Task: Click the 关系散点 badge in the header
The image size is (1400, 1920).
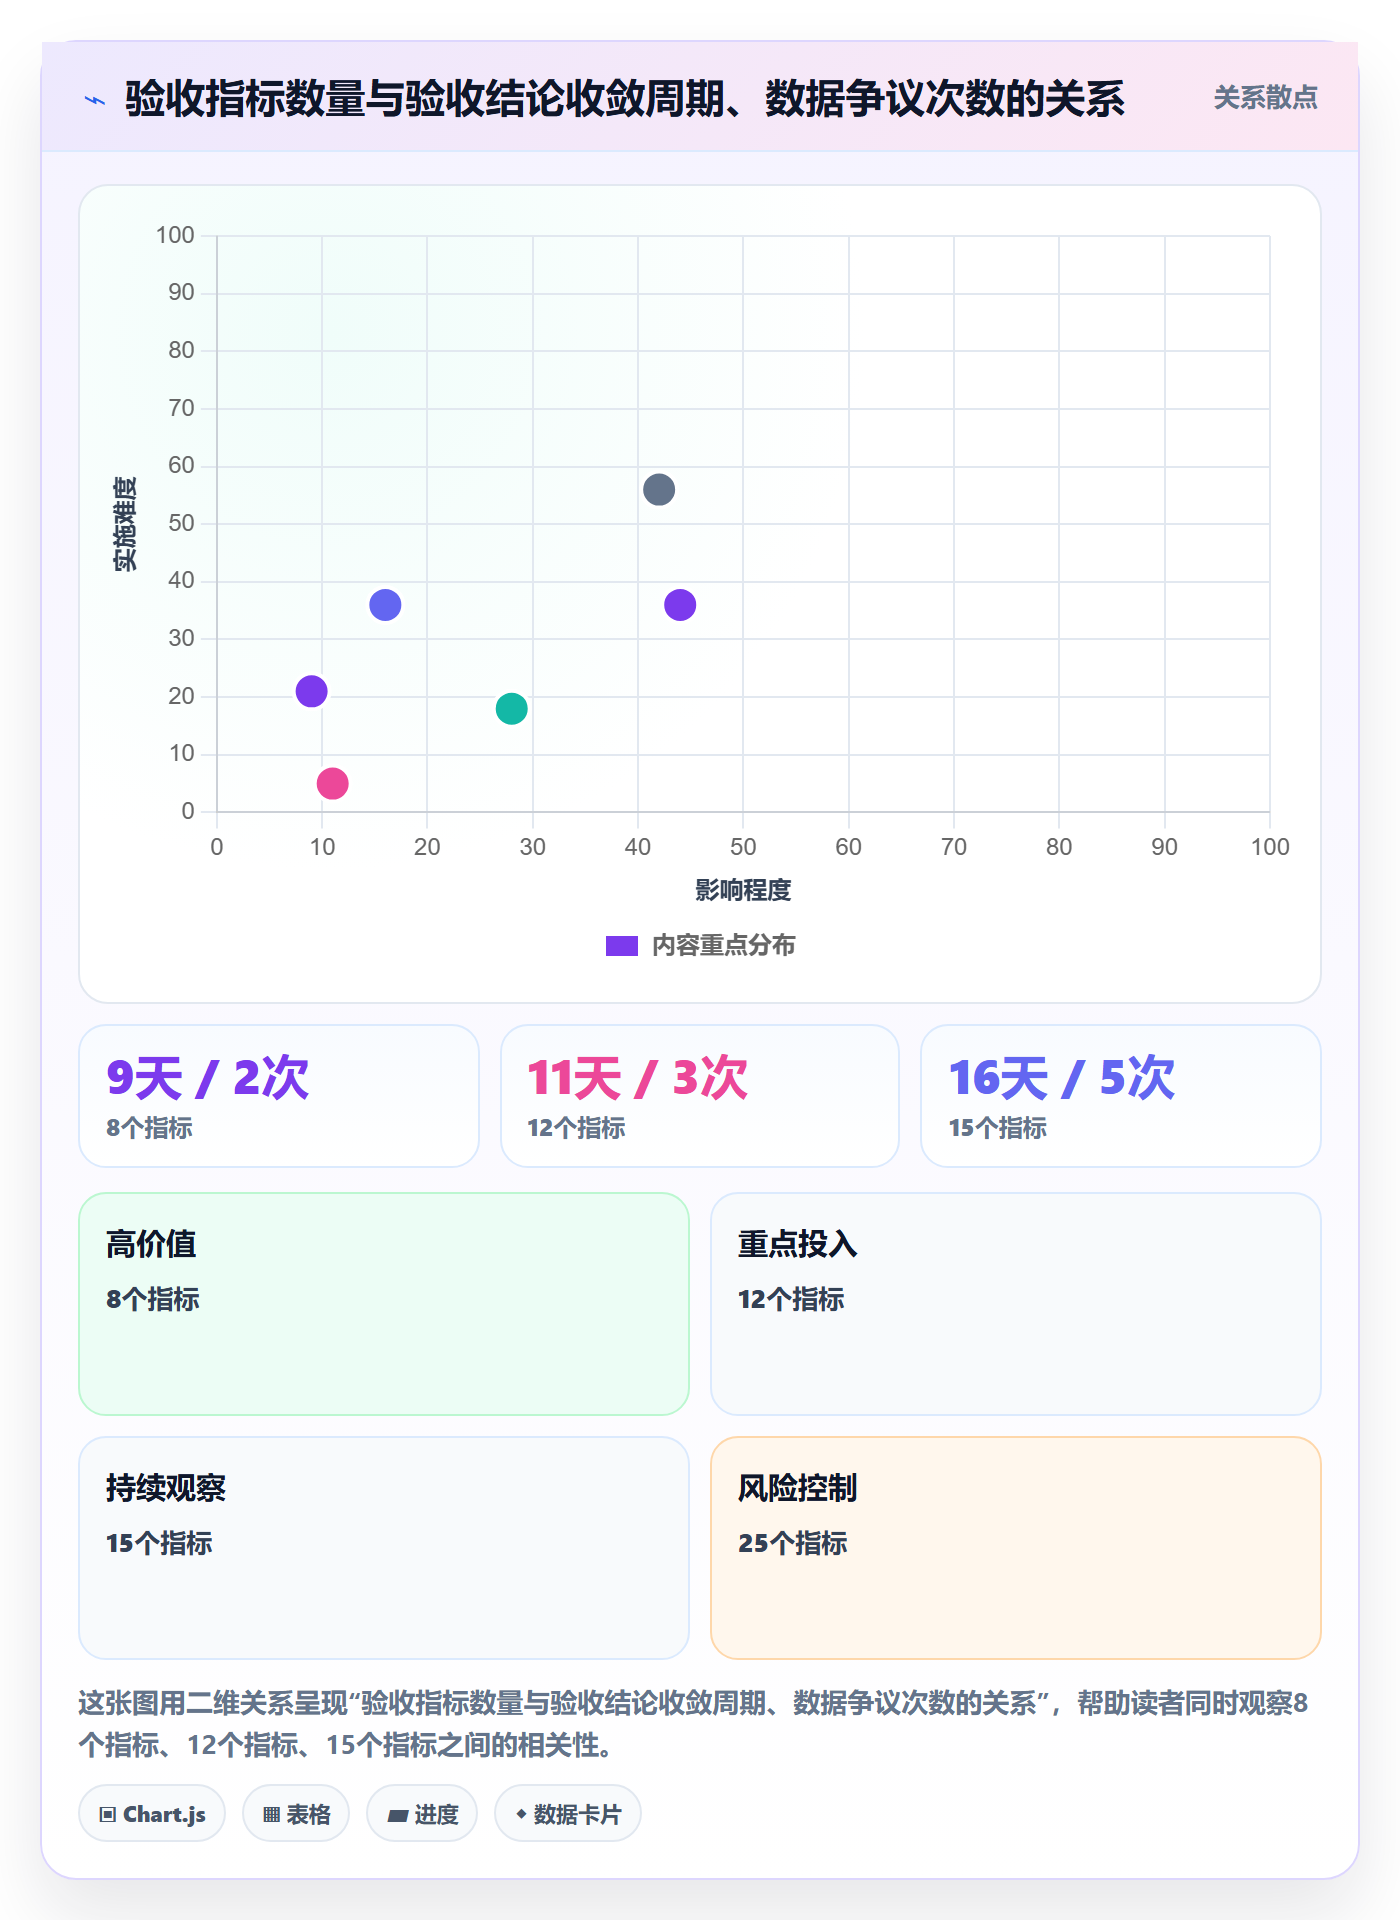Action: [x=1265, y=98]
